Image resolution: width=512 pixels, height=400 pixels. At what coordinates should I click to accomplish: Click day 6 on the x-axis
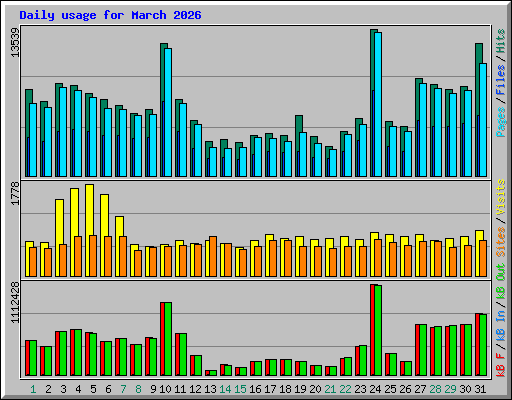coord(108,389)
